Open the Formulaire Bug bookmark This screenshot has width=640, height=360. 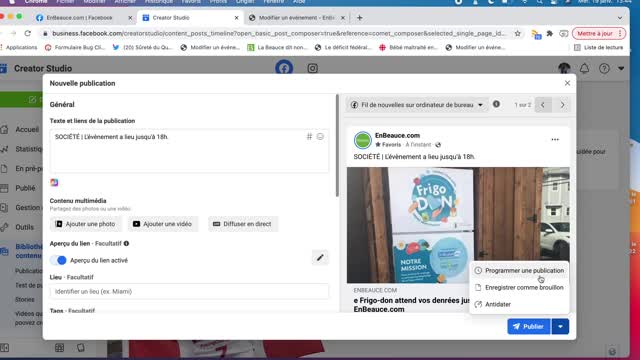point(75,47)
